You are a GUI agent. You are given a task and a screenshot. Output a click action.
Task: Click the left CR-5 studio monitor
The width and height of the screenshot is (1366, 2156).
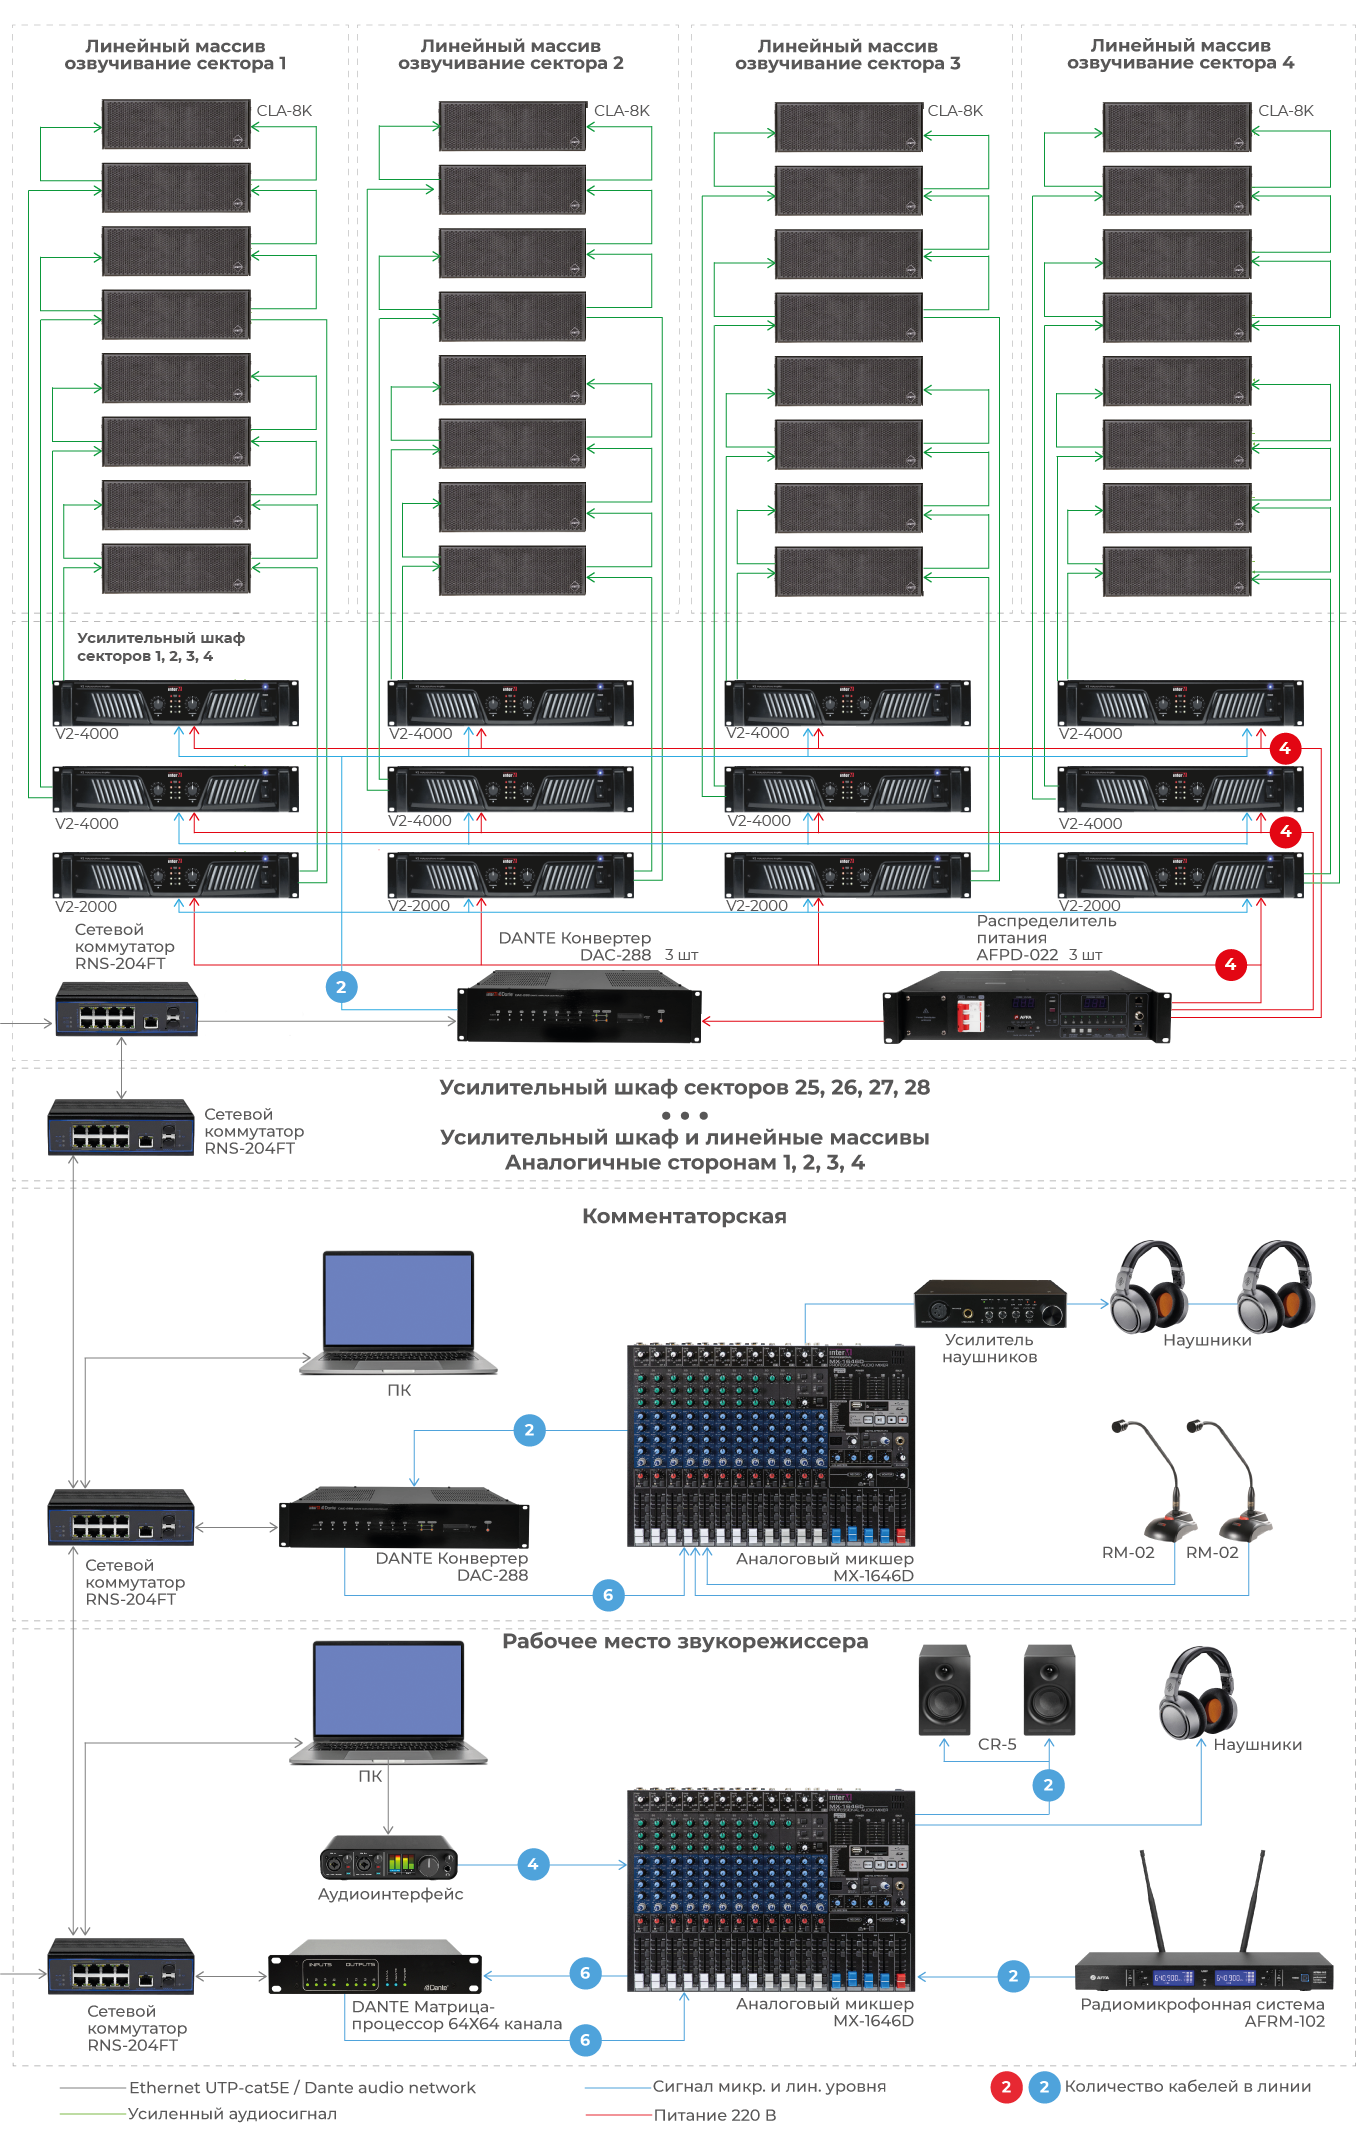(x=945, y=1690)
